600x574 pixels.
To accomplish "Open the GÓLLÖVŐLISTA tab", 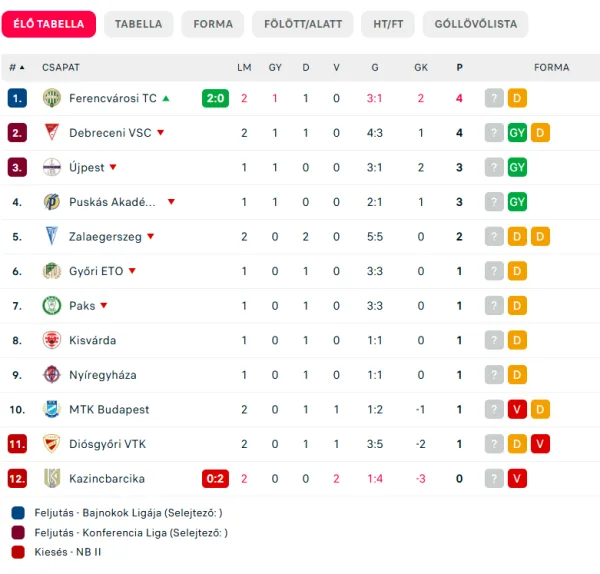I will 476,24.
